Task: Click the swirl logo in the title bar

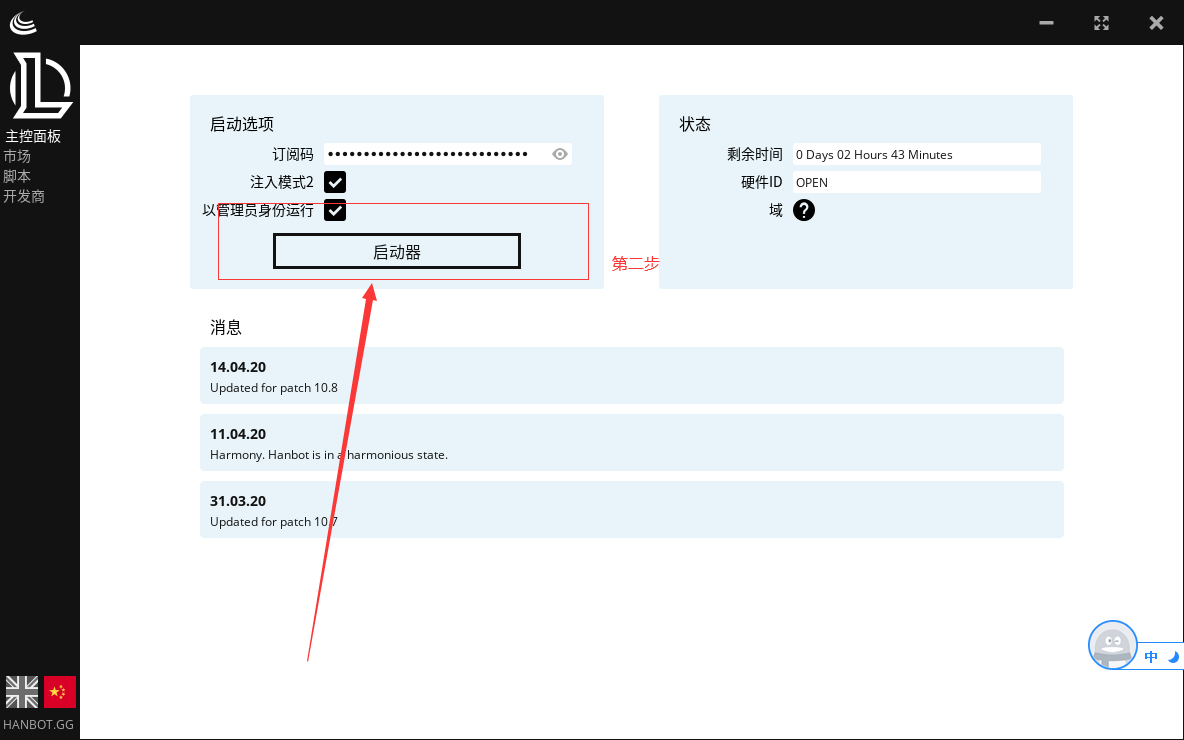Action: point(23,23)
